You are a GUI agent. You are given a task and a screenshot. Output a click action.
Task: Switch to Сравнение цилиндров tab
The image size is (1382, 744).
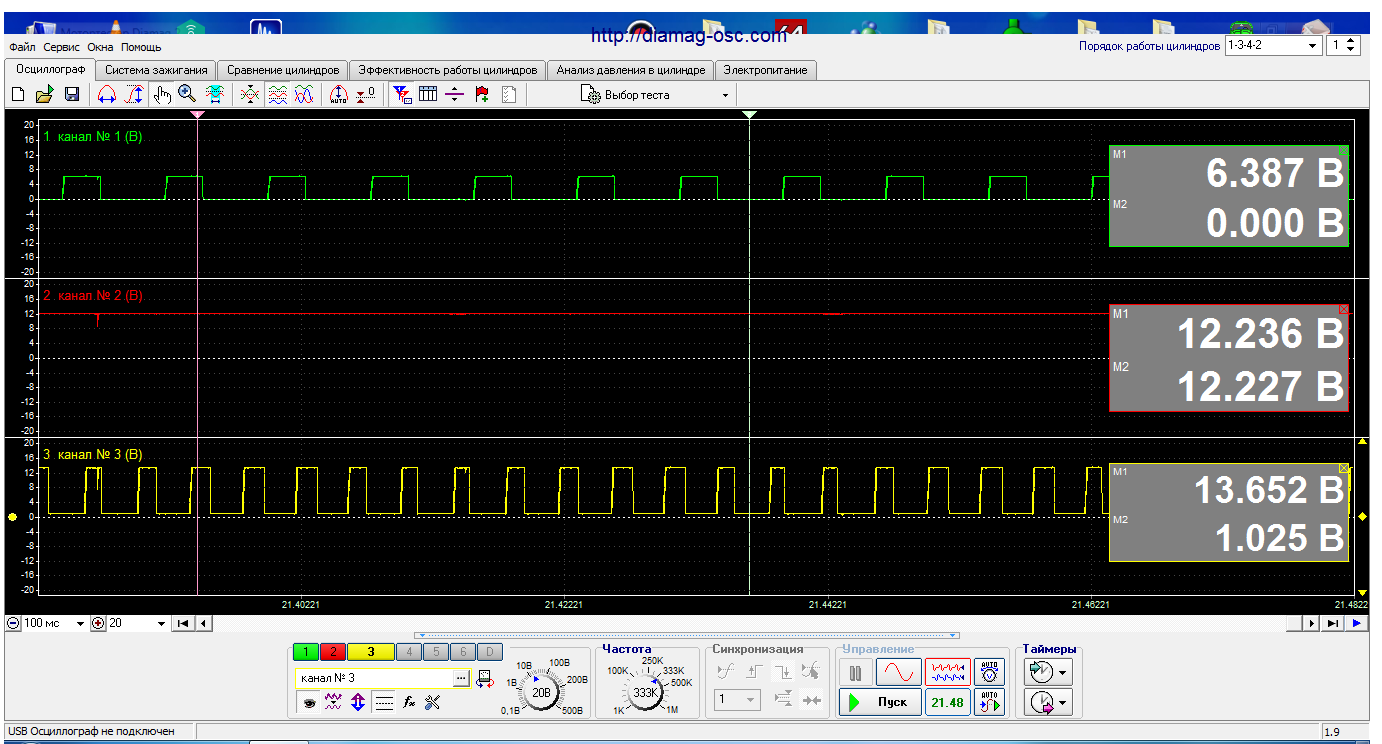tap(283, 70)
